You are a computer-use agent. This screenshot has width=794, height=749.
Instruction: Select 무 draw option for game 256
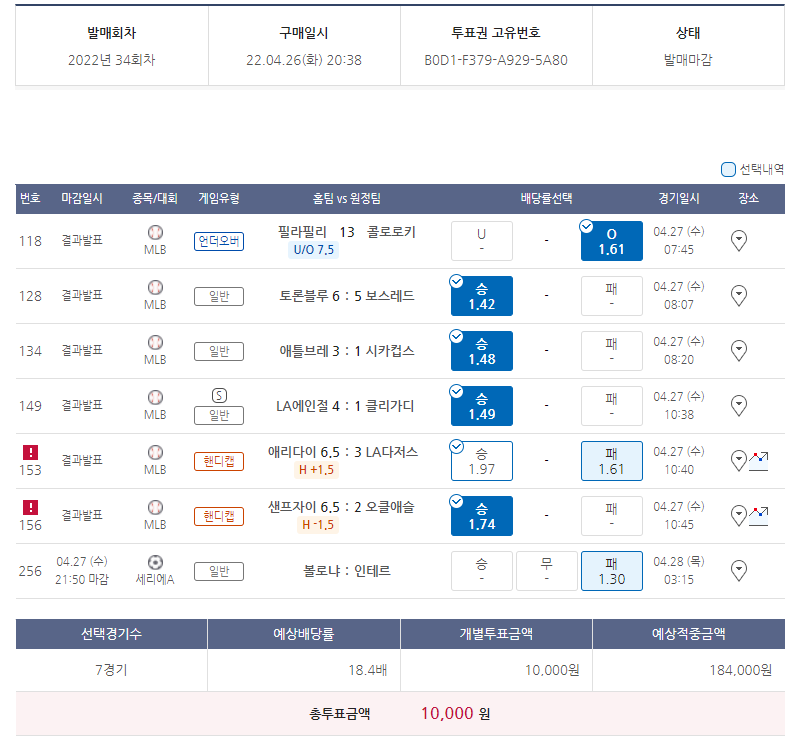click(x=546, y=571)
